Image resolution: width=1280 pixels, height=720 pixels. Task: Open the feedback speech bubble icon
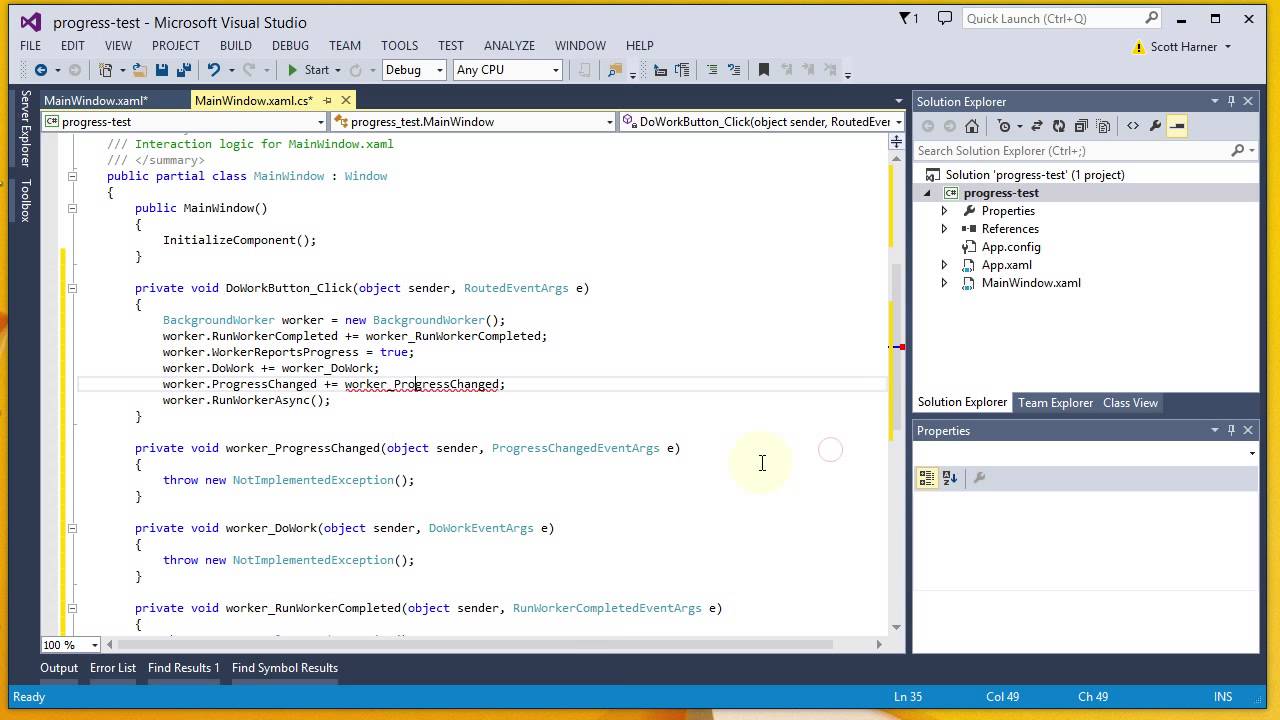(x=945, y=18)
